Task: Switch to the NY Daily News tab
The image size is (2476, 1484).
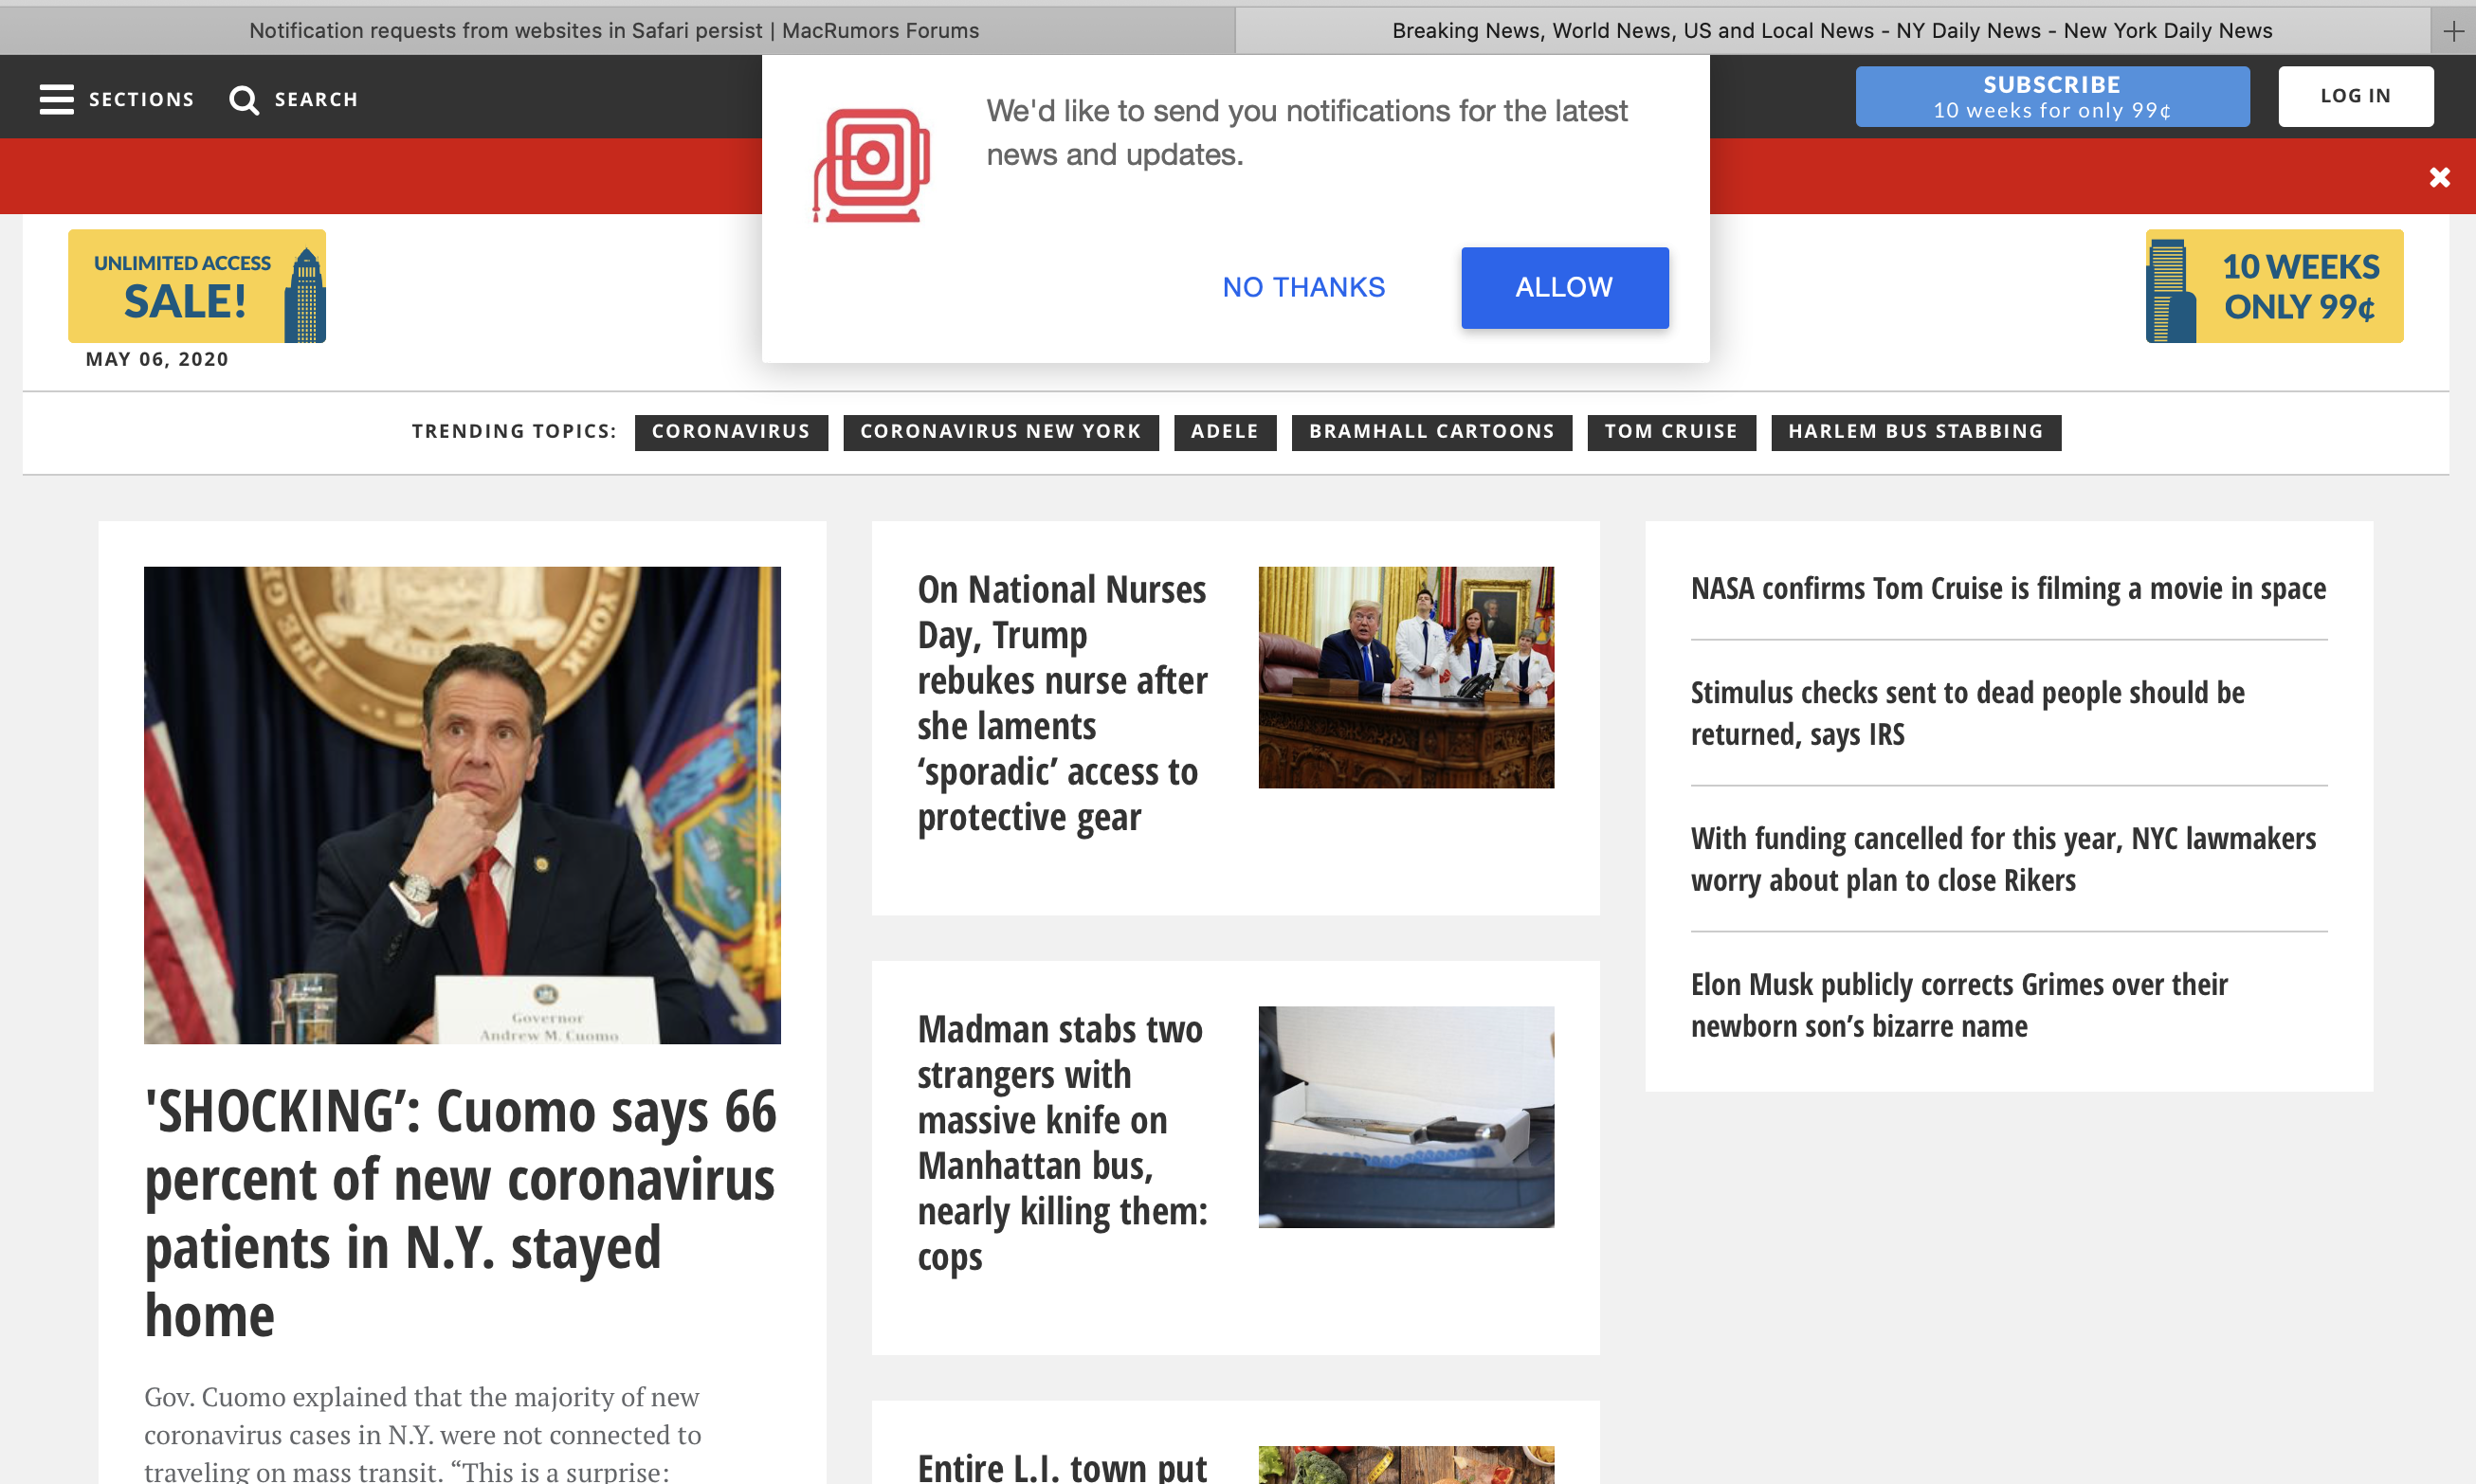Action: tap(1831, 31)
